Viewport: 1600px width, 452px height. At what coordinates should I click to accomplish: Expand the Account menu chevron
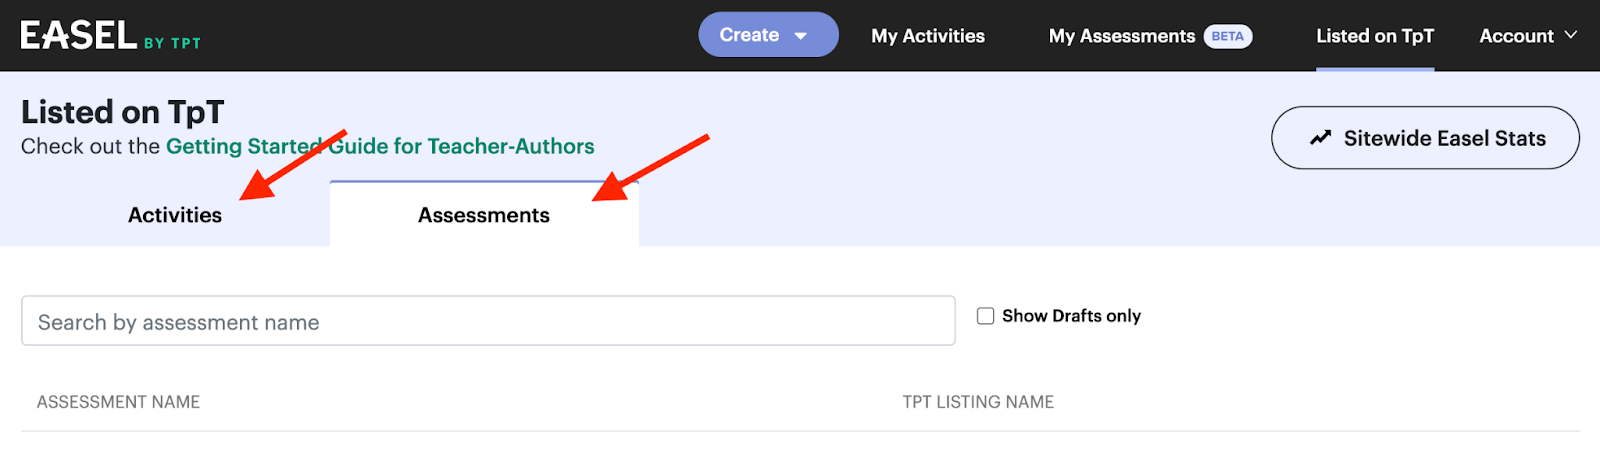click(x=1570, y=35)
